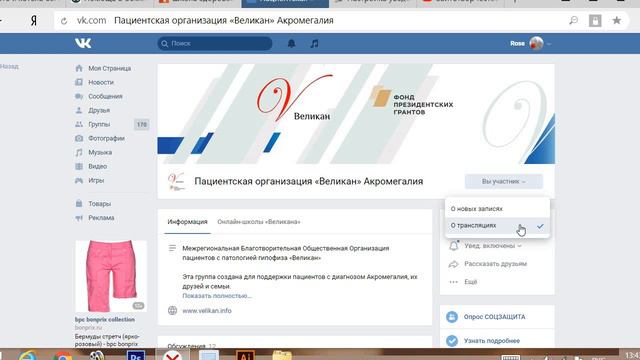
Task: Click the pink shorts ad thumbnail
Action: click(x=111, y=276)
